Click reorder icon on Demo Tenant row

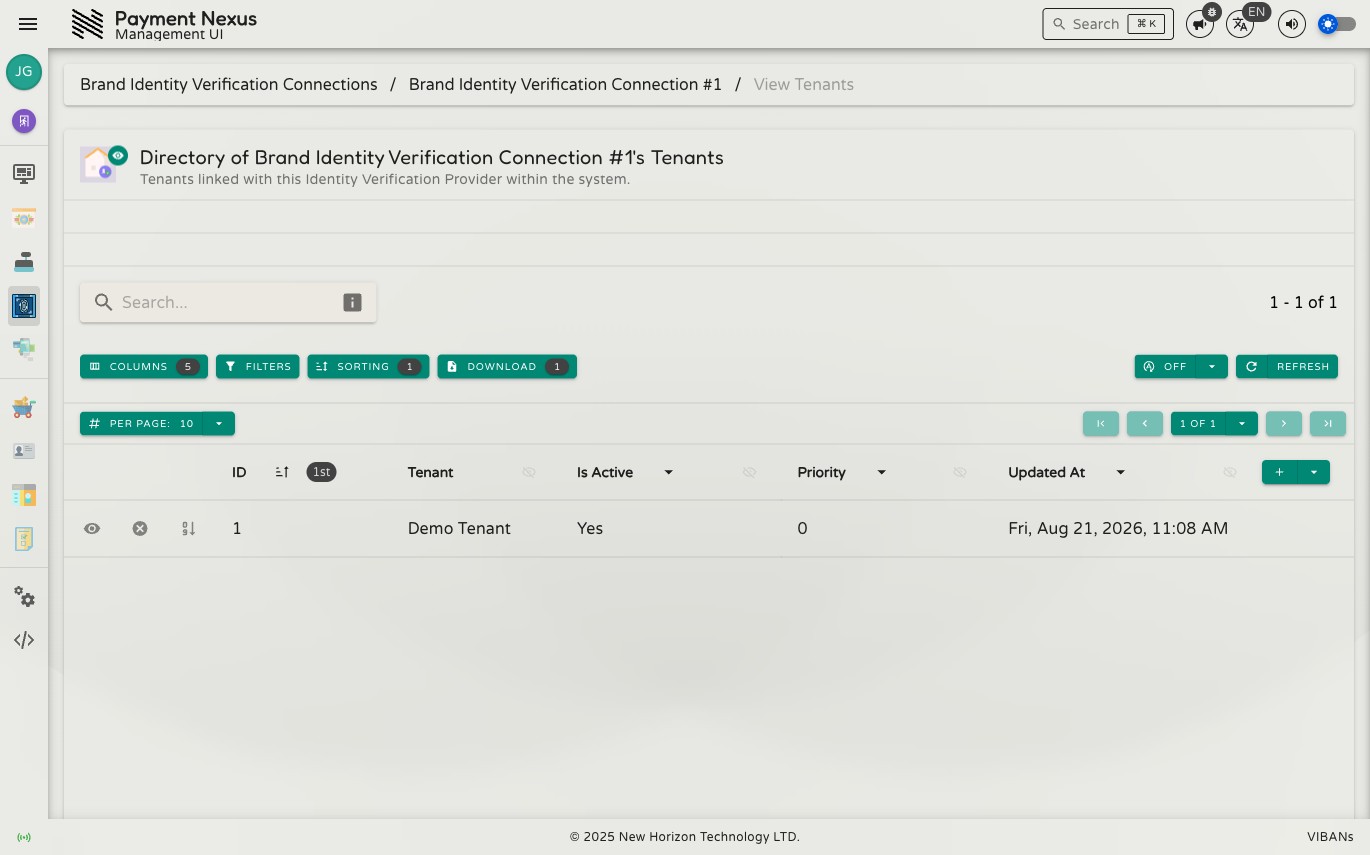pyautogui.click(x=188, y=528)
